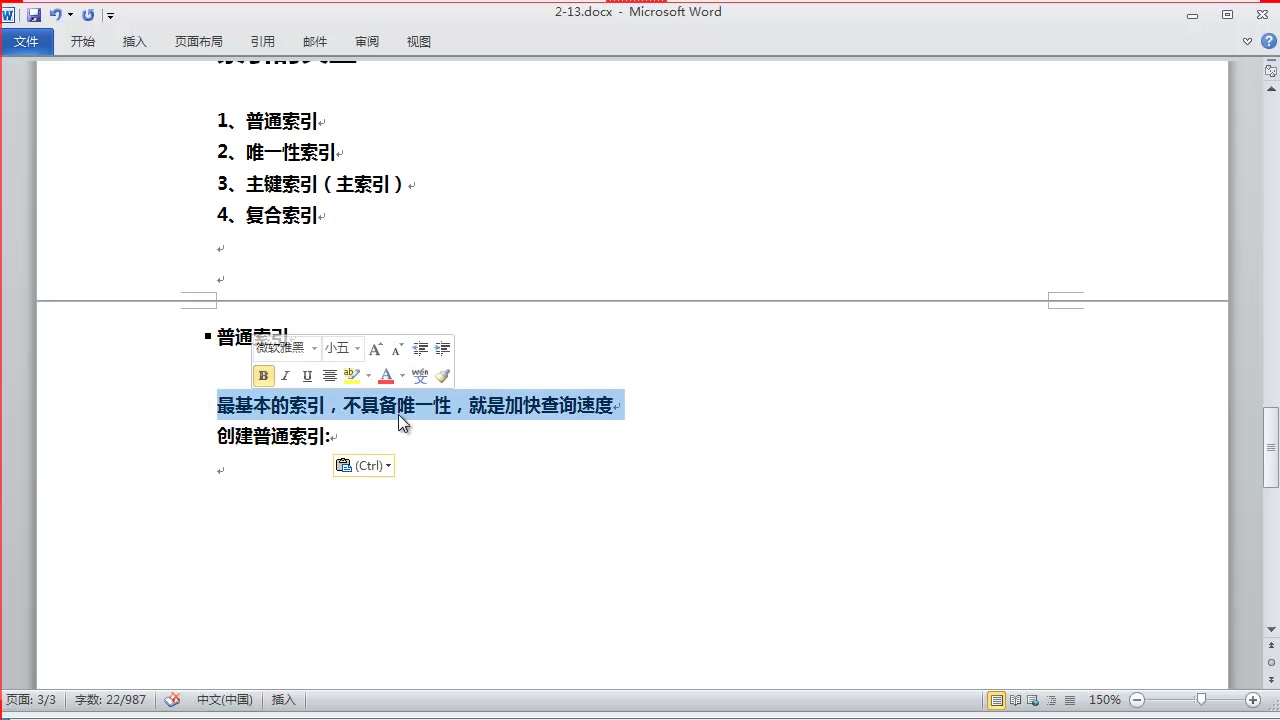Switch to Outline view

[x=1052, y=700]
